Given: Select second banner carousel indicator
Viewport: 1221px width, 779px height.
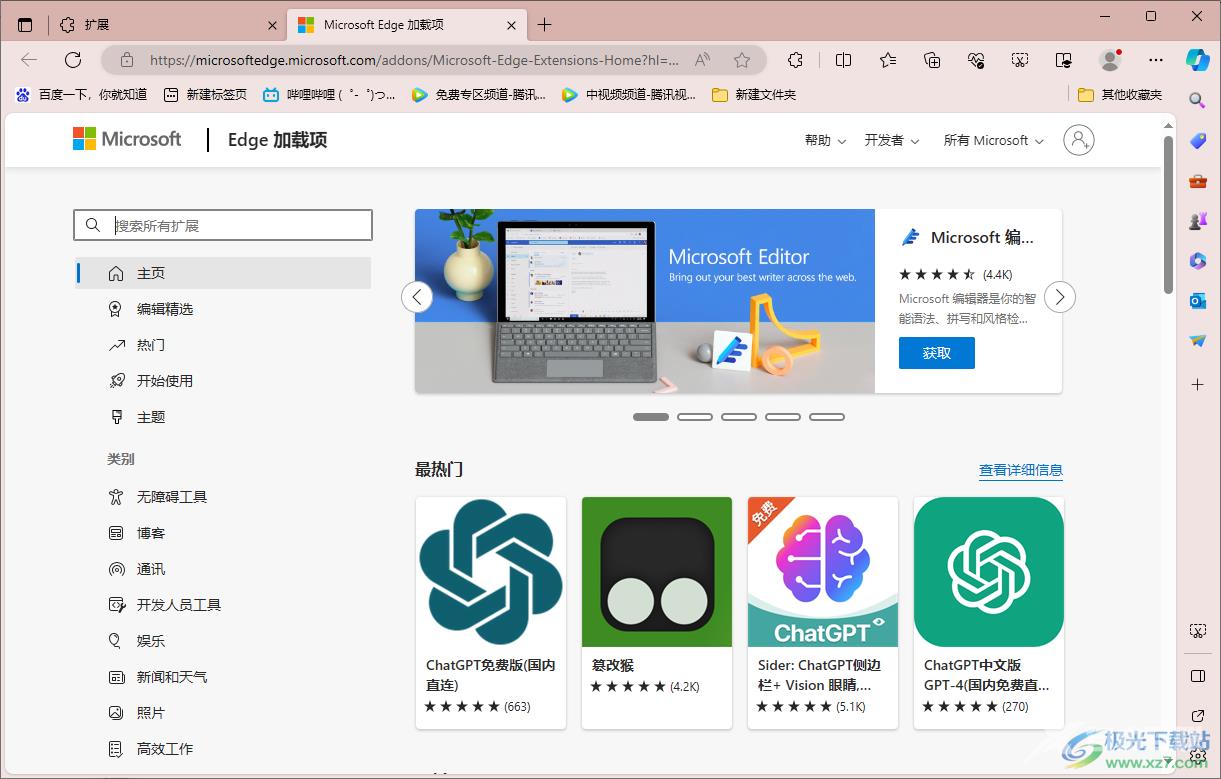Looking at the screenshot, I should (x=695, y=417).
